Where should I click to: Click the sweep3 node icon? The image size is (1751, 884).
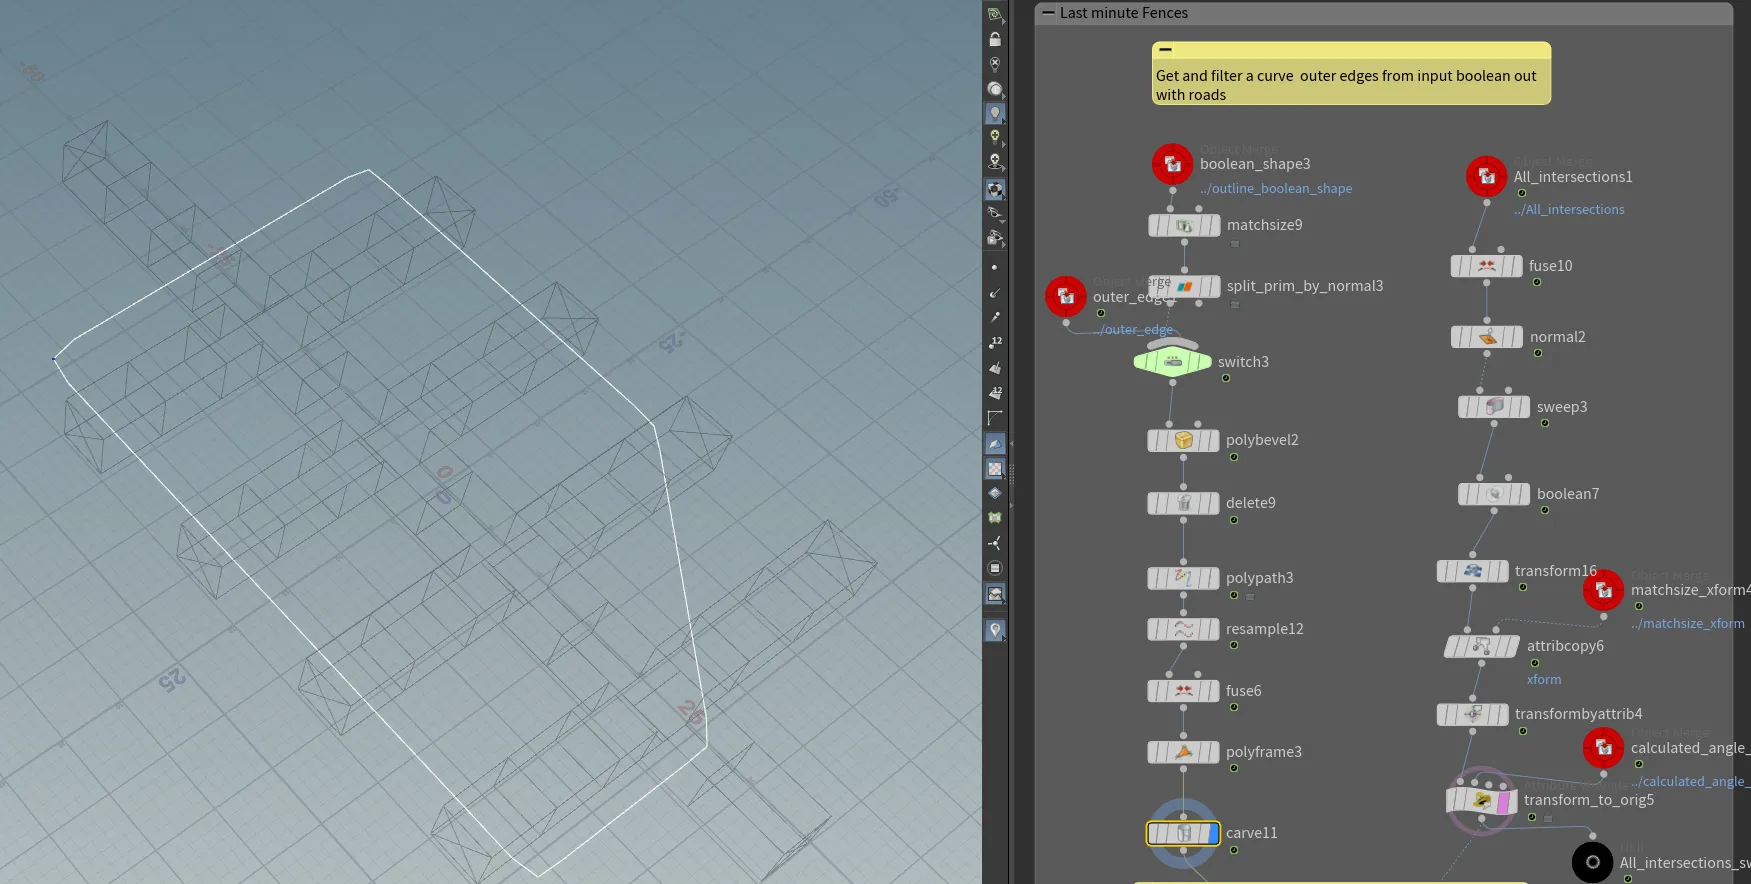tap(1495, 407)
